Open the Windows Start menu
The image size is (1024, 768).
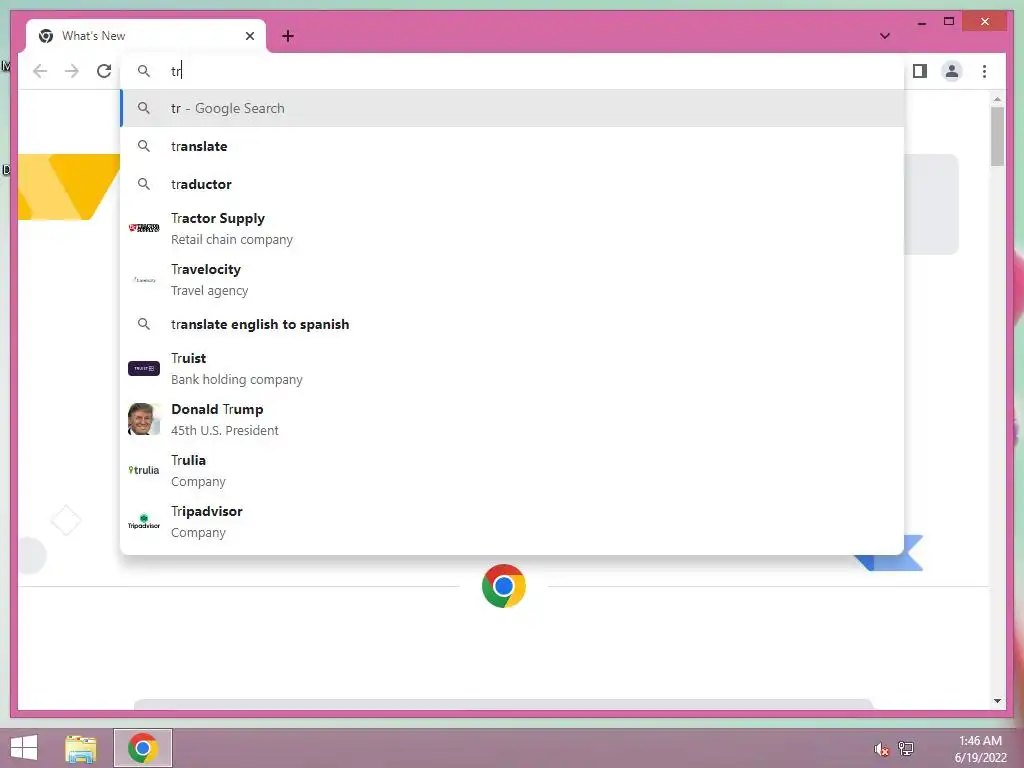24,748
